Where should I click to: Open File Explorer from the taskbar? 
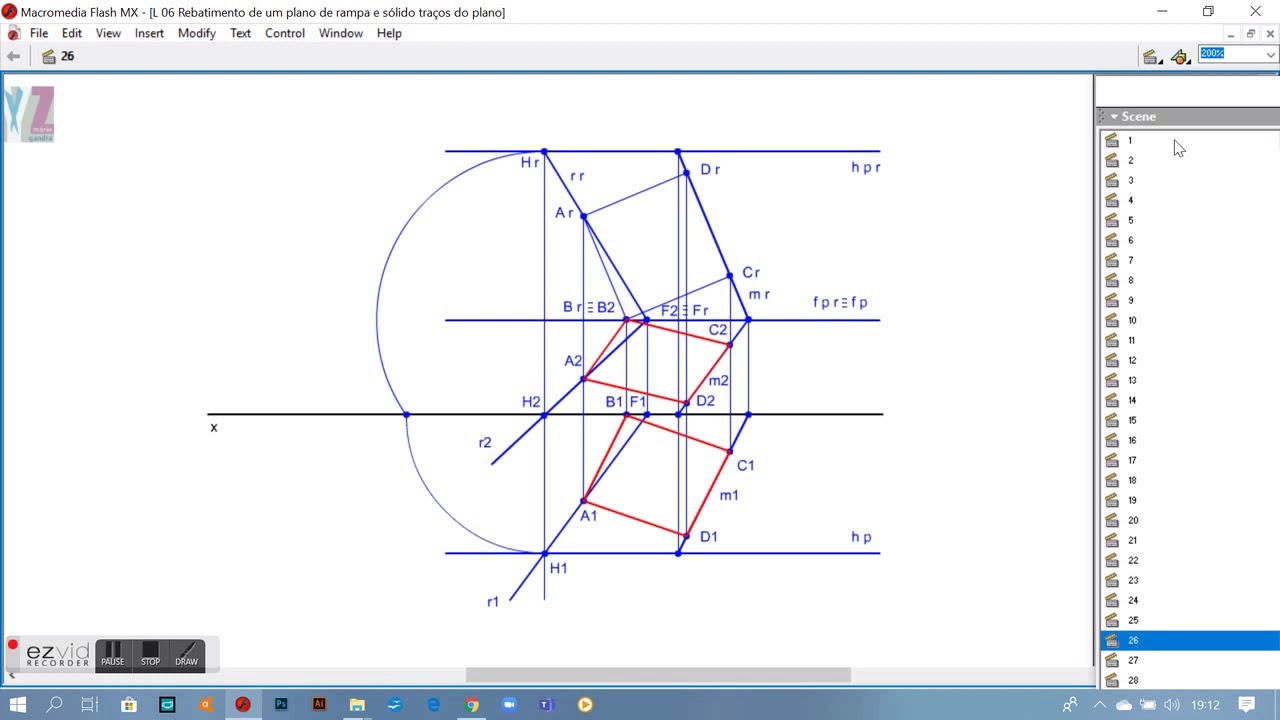coord(357,705)
